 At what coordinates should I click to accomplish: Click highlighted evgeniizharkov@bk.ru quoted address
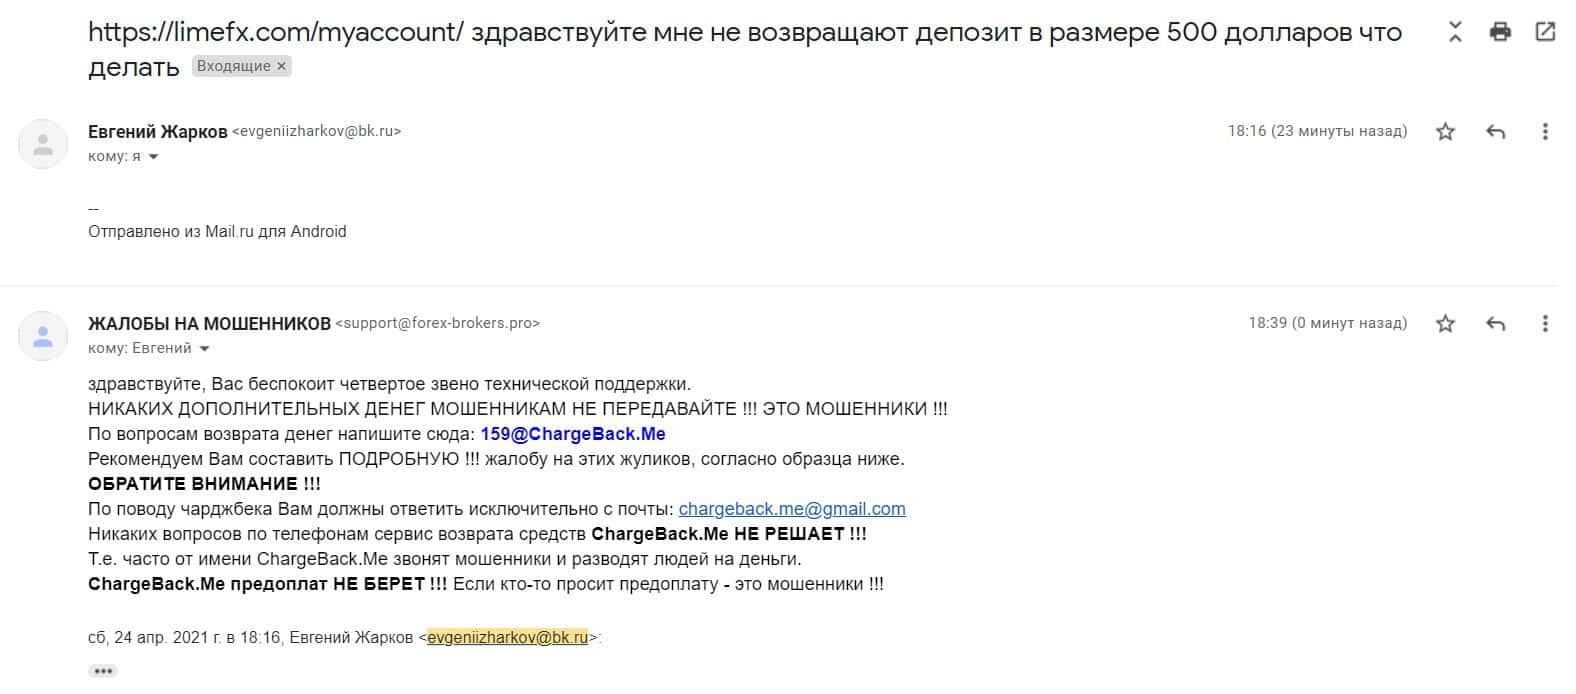[x=507, y=637]
